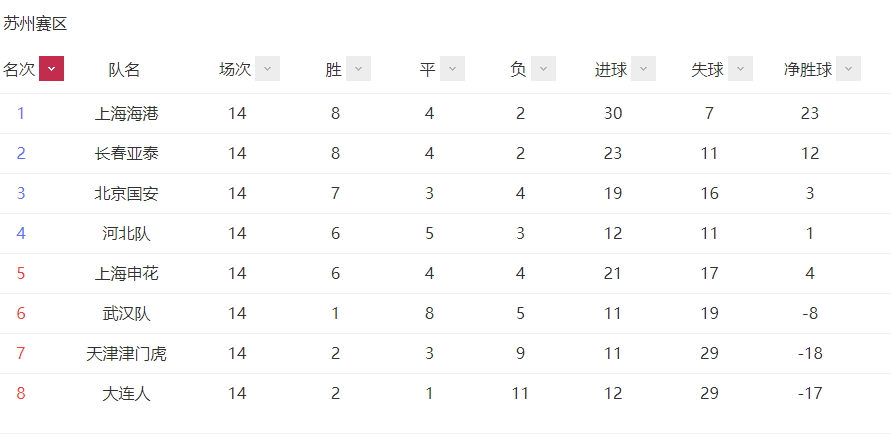
Task: Click the 负 column sort chevron
Action: click(543, 69)
